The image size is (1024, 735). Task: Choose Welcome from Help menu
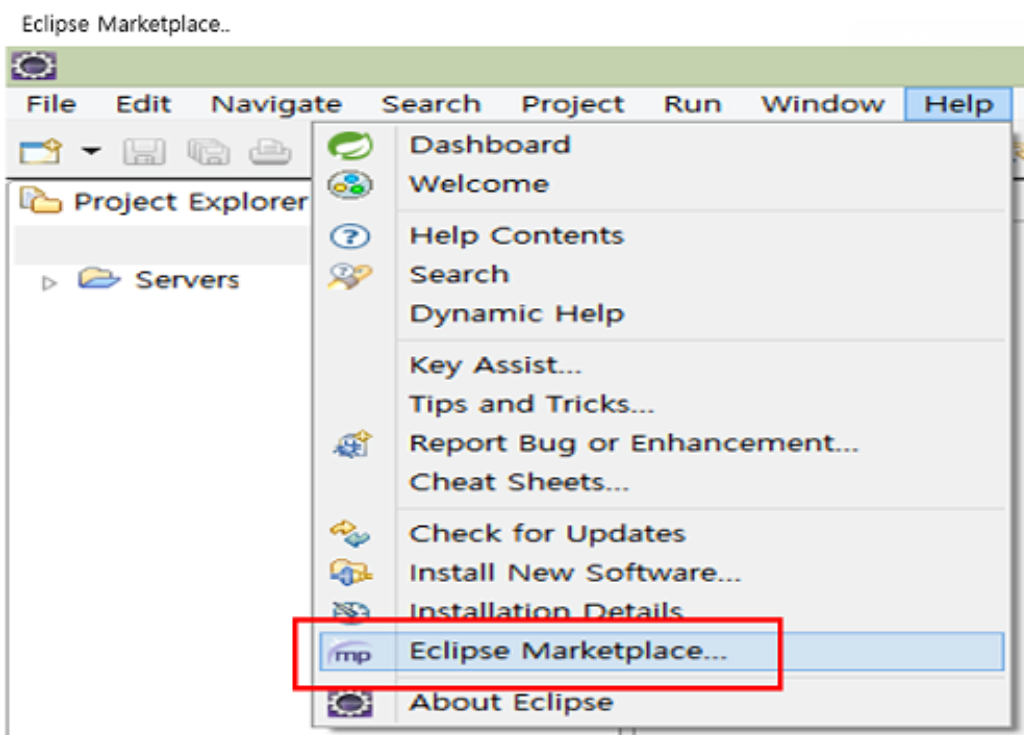(662, 184)
